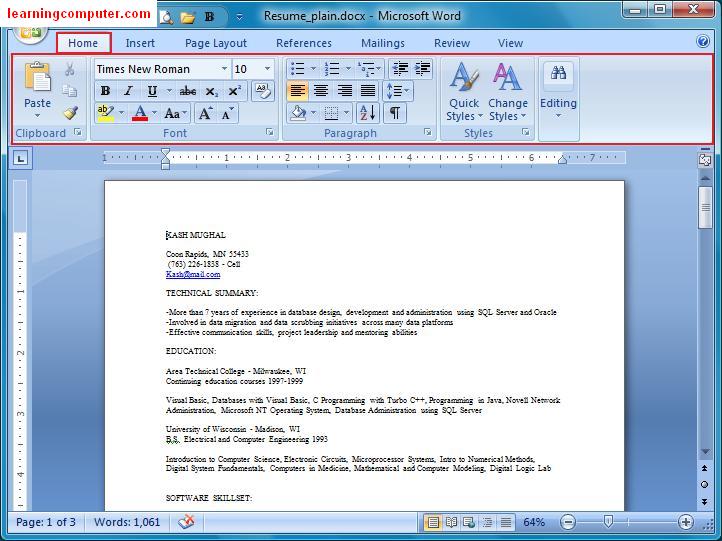
Task: Shrink font size with small A
Action: 227,113
